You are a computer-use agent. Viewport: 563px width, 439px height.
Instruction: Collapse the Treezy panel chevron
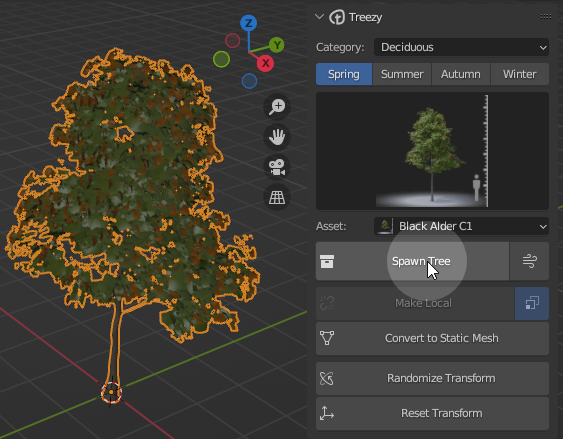click(319, 17)
